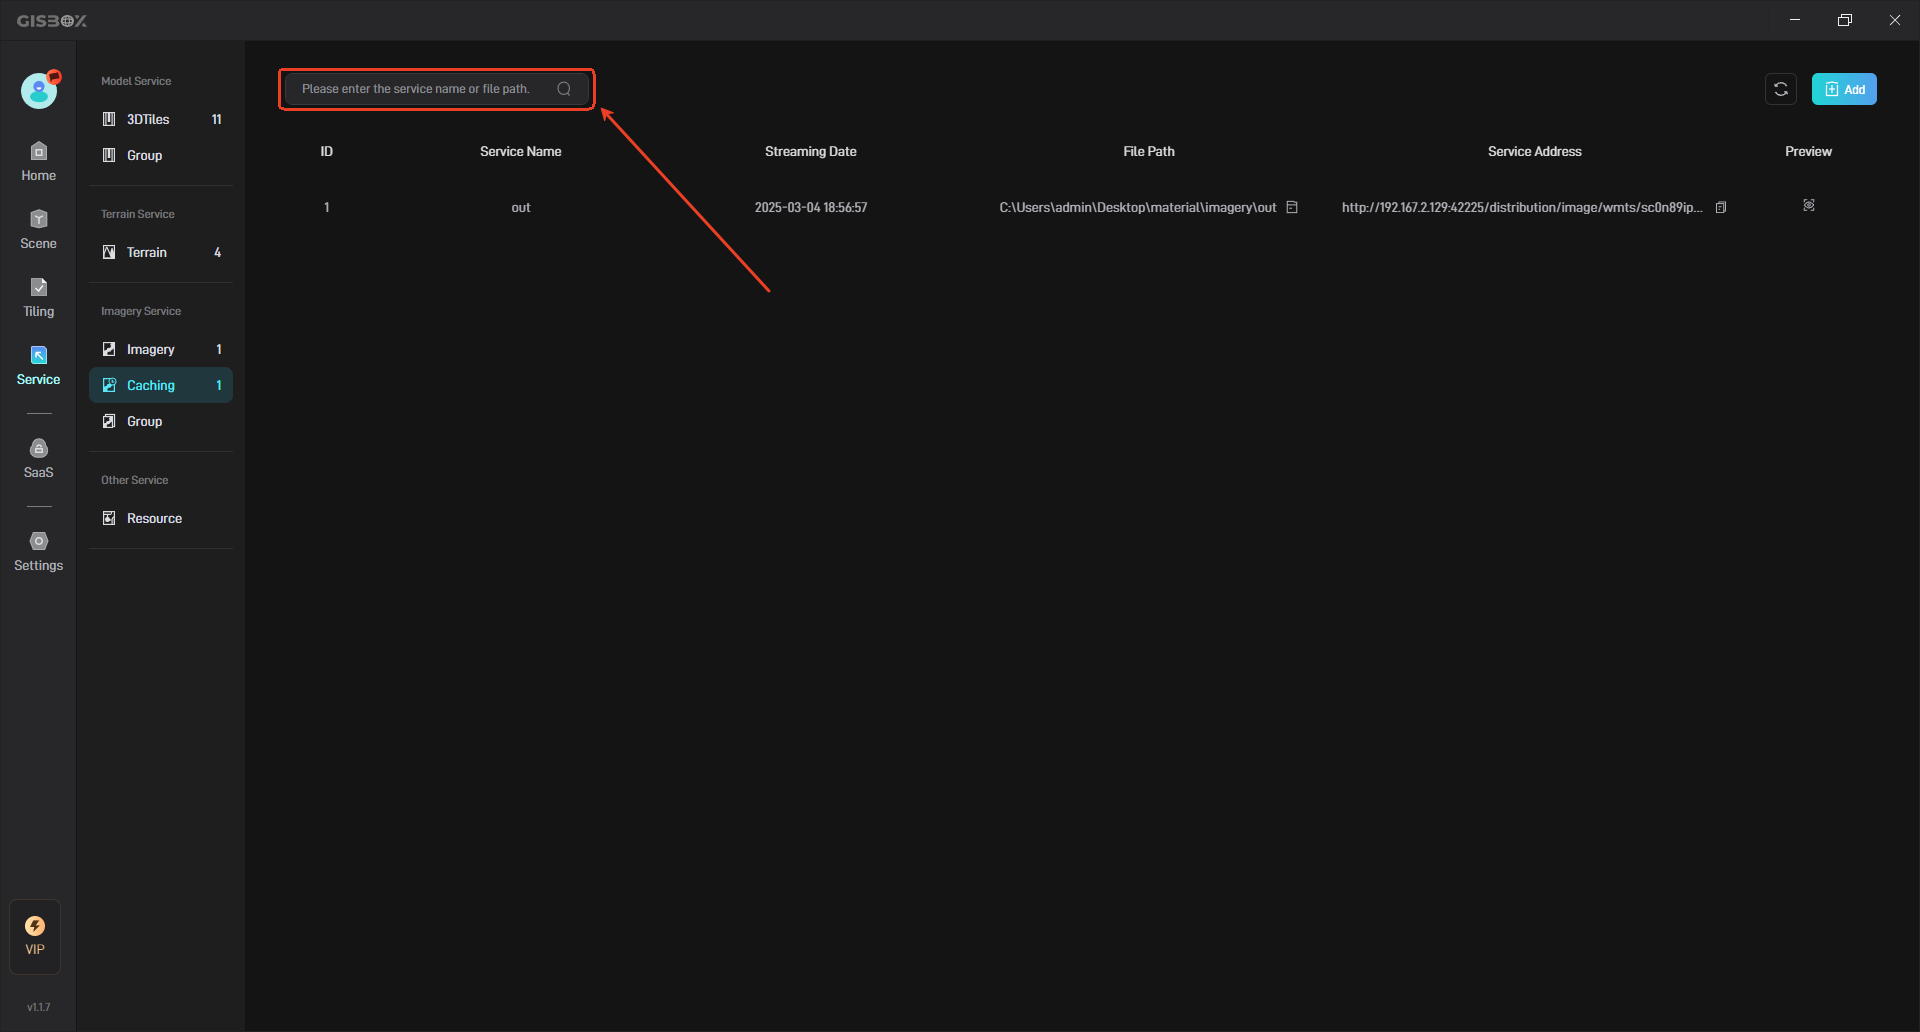Click the Terrain Service heading
1920x1032 pixels.
point(137,214)
